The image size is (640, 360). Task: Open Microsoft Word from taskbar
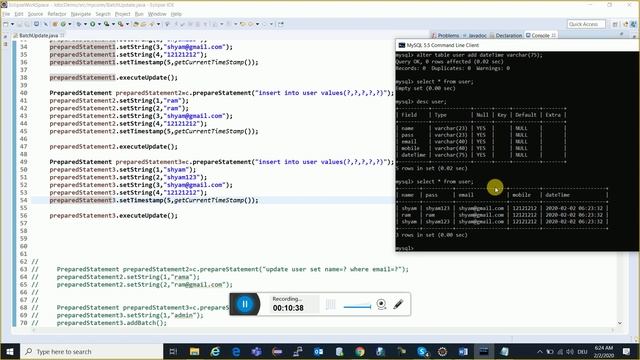463,351
